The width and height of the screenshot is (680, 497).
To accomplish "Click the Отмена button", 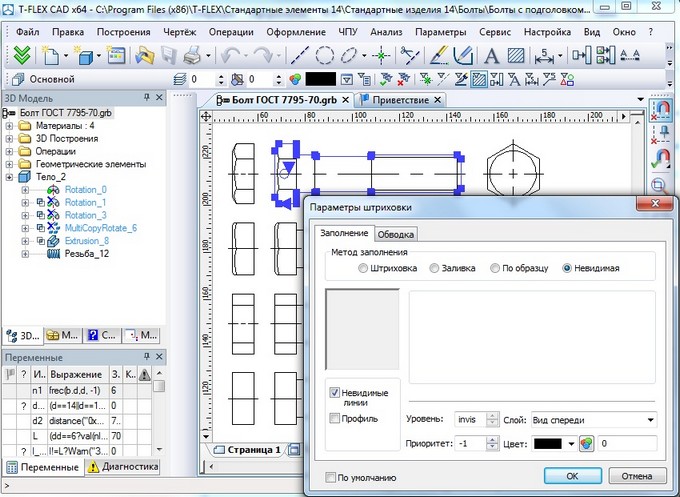I will 637,476.
